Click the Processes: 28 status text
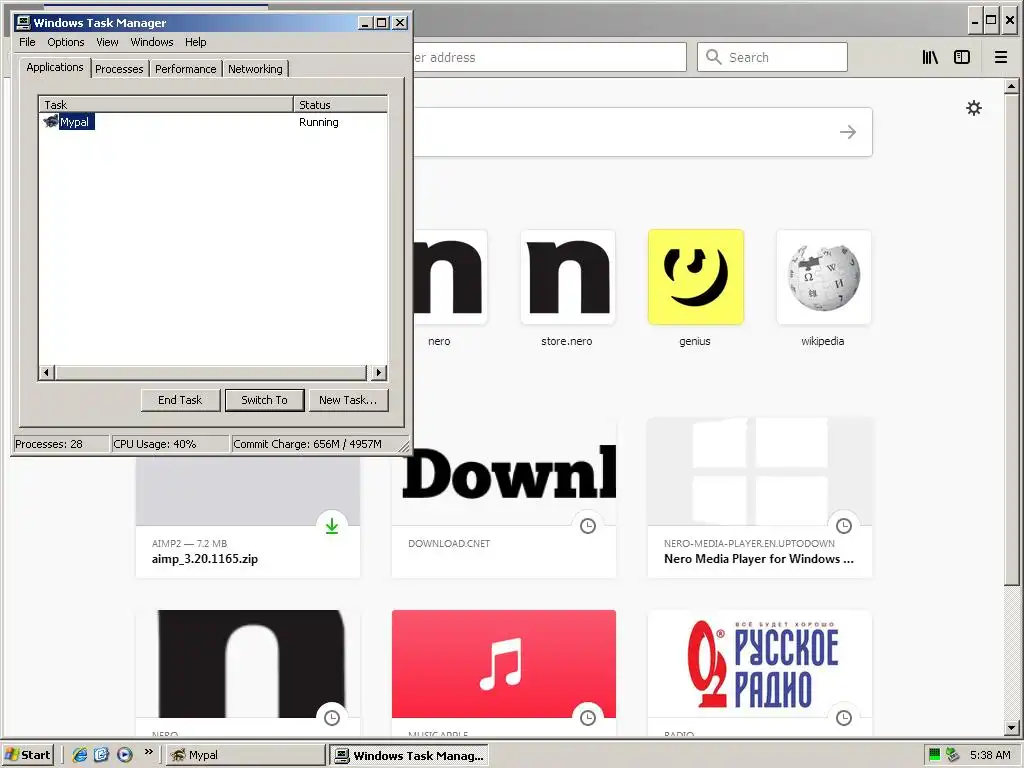This screenshot has width=1024, height=768. [49, 444]
